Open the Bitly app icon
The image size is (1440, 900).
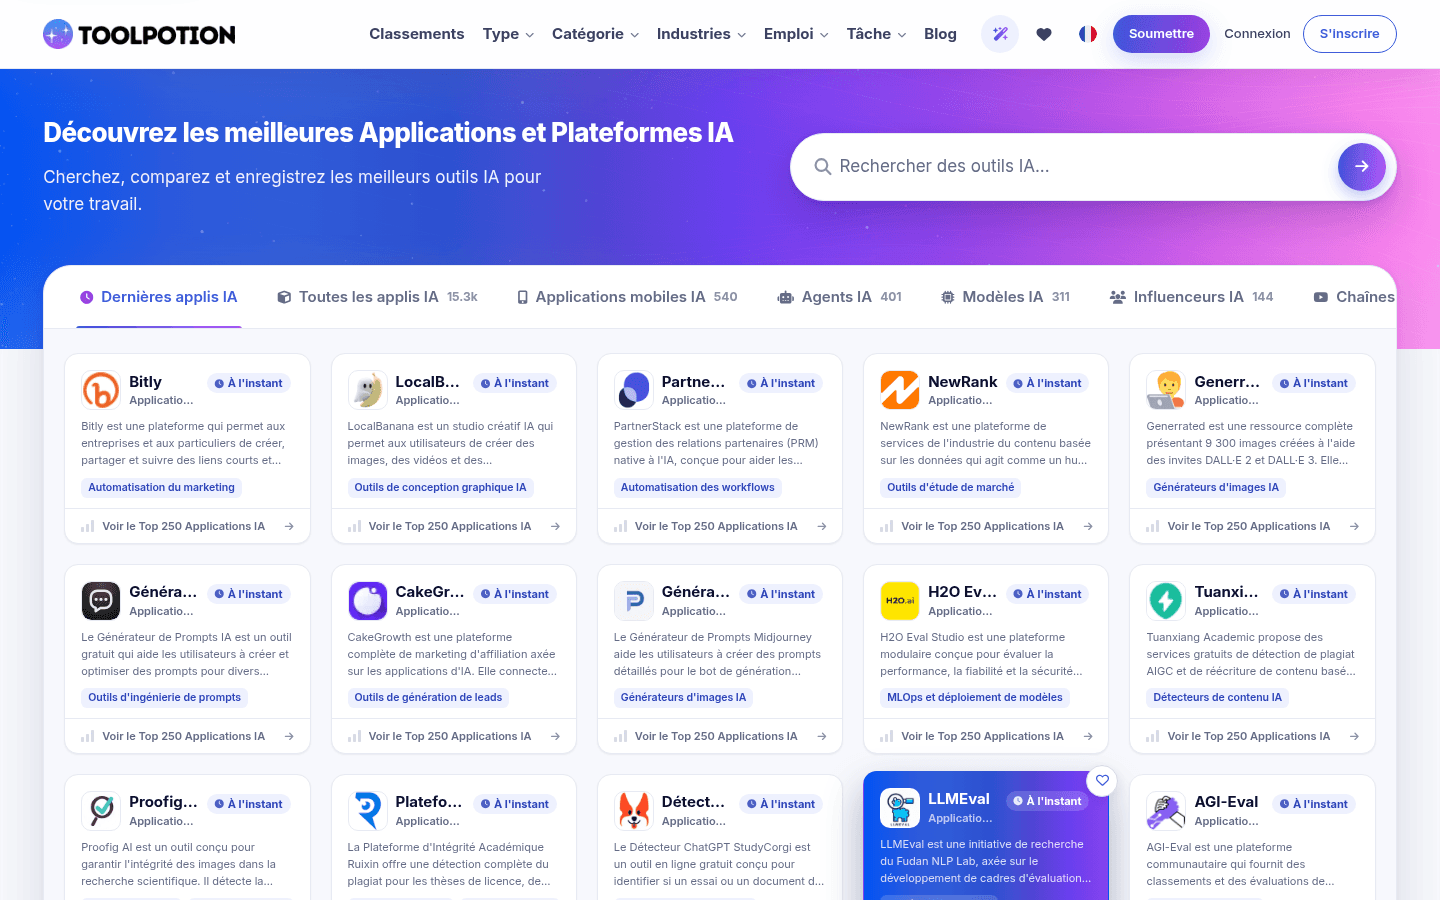coord(101,390)
